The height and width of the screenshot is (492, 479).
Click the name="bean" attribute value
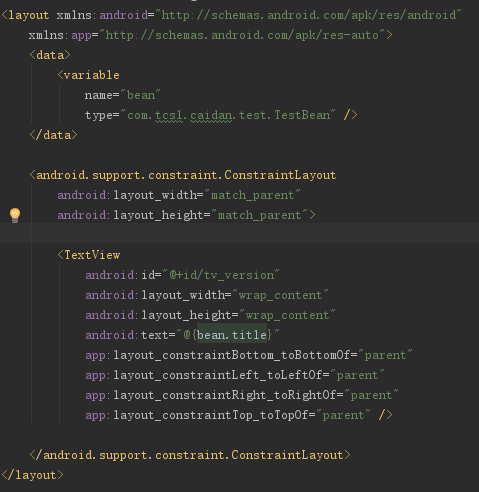click(140, 95)
